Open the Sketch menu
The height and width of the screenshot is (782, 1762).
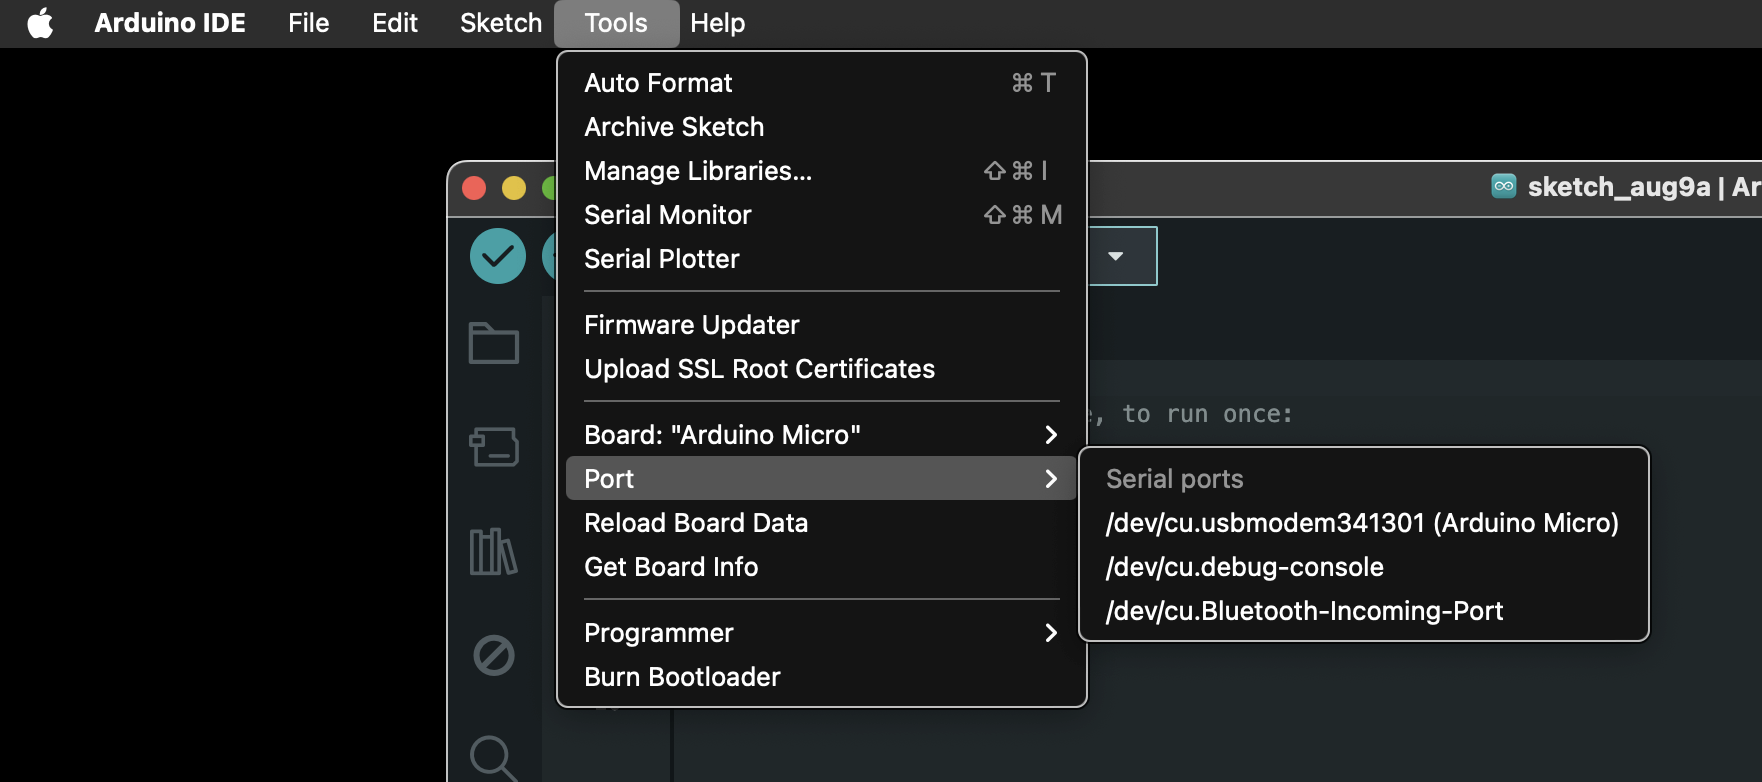point(501,23)
